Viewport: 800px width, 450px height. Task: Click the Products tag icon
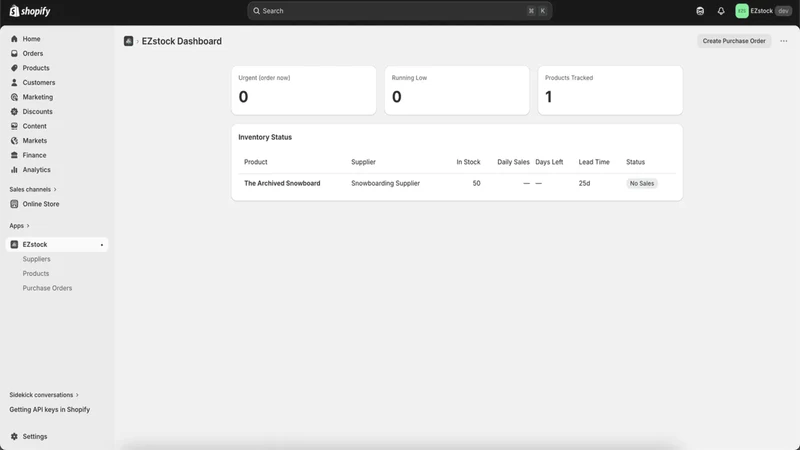pos(14,68)
